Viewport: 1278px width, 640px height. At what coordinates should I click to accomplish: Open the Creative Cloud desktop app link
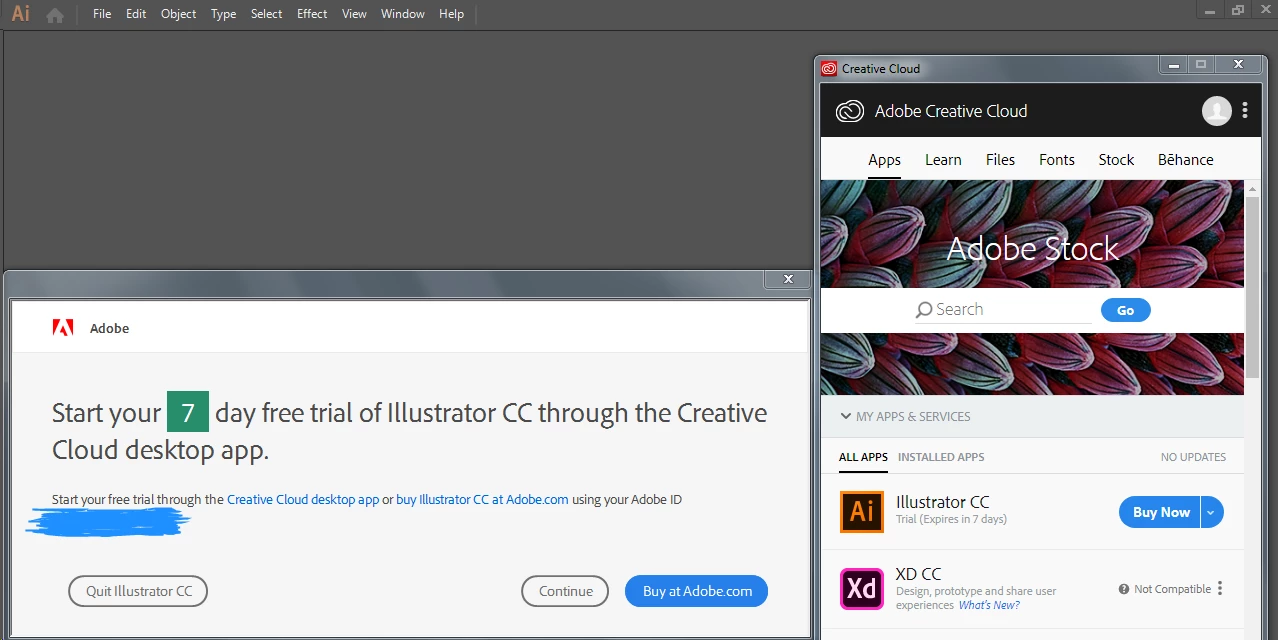coord(303,500)
